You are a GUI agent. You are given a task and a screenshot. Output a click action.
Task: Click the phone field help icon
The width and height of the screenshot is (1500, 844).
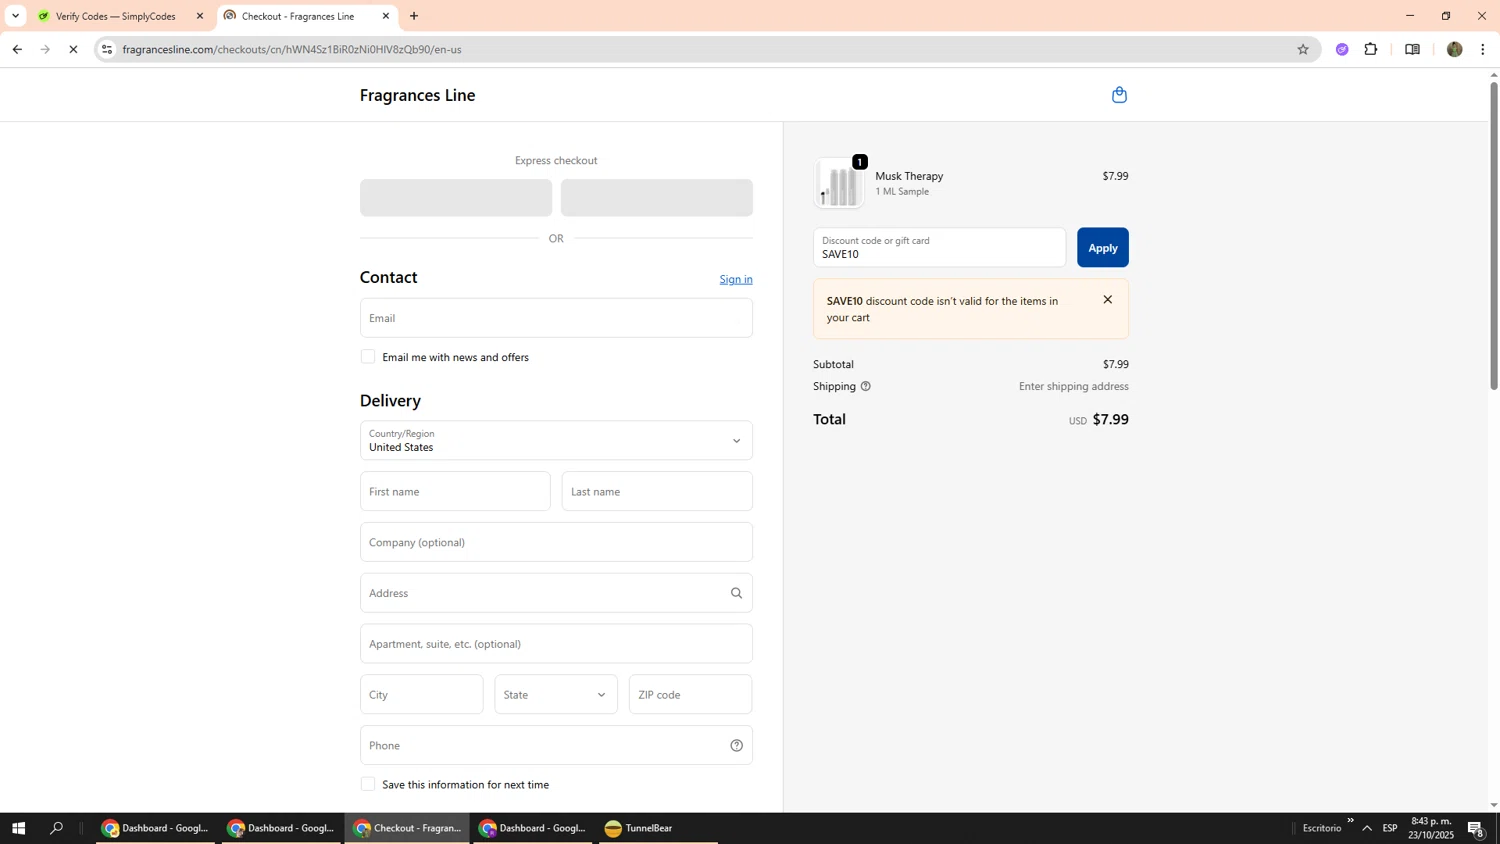[x=737, y=745]
